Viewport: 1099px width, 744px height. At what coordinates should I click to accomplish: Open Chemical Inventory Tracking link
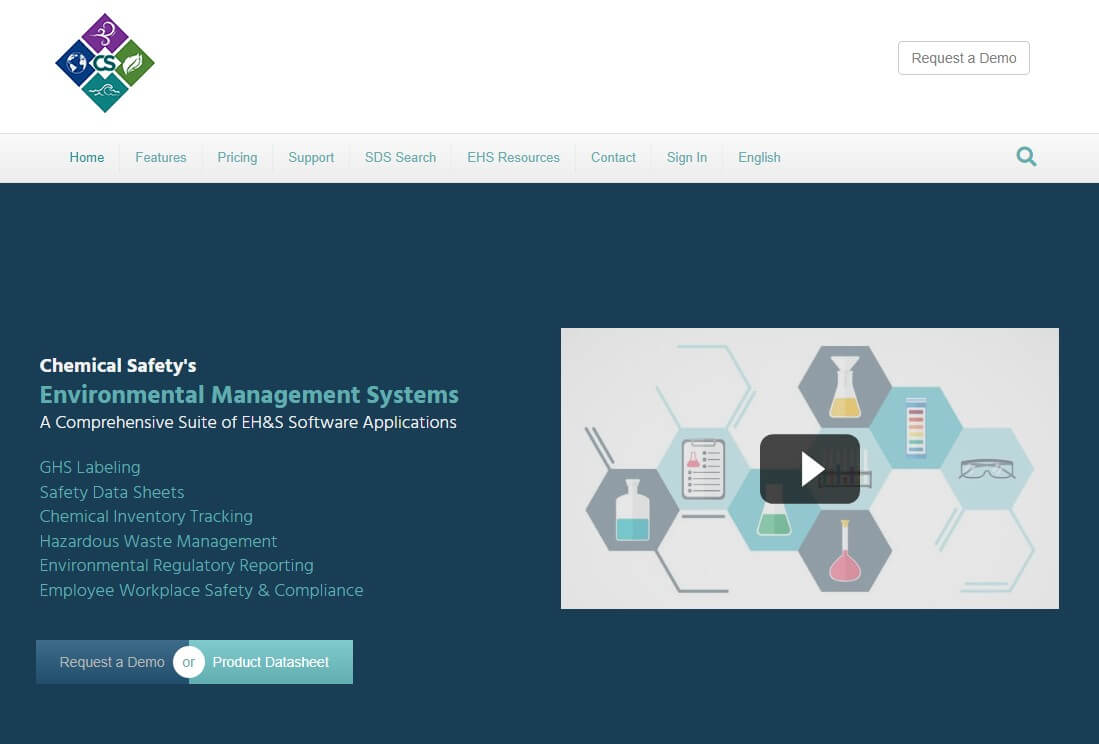pyautogui.click(x=146, y=516)
